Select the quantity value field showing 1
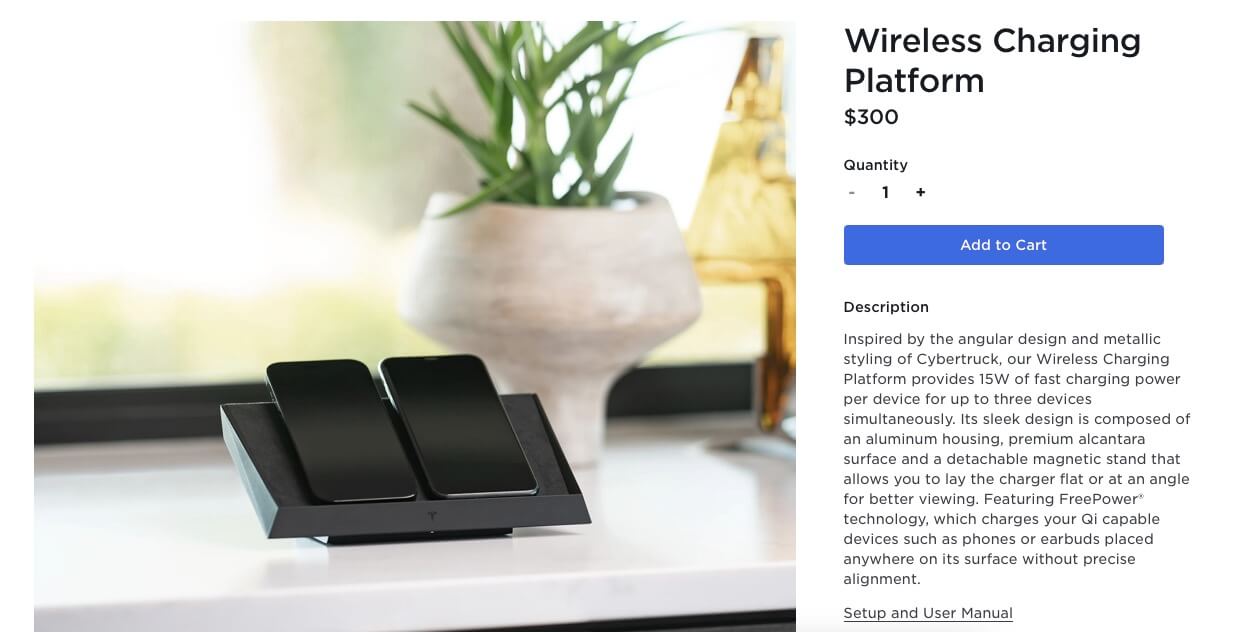The width and height of the screenshot is (1239, 632). click(x=885, y=193)
